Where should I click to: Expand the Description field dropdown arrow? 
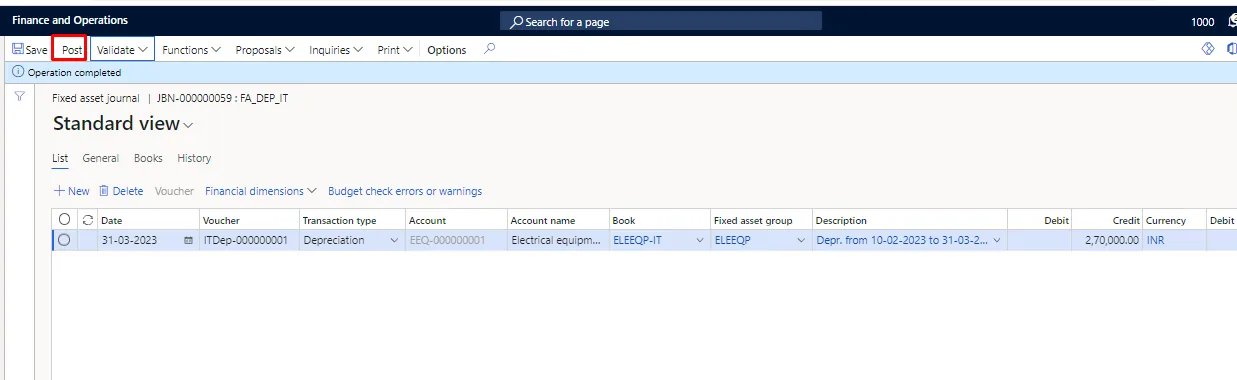pyautogui.click(x=996, y=241)
